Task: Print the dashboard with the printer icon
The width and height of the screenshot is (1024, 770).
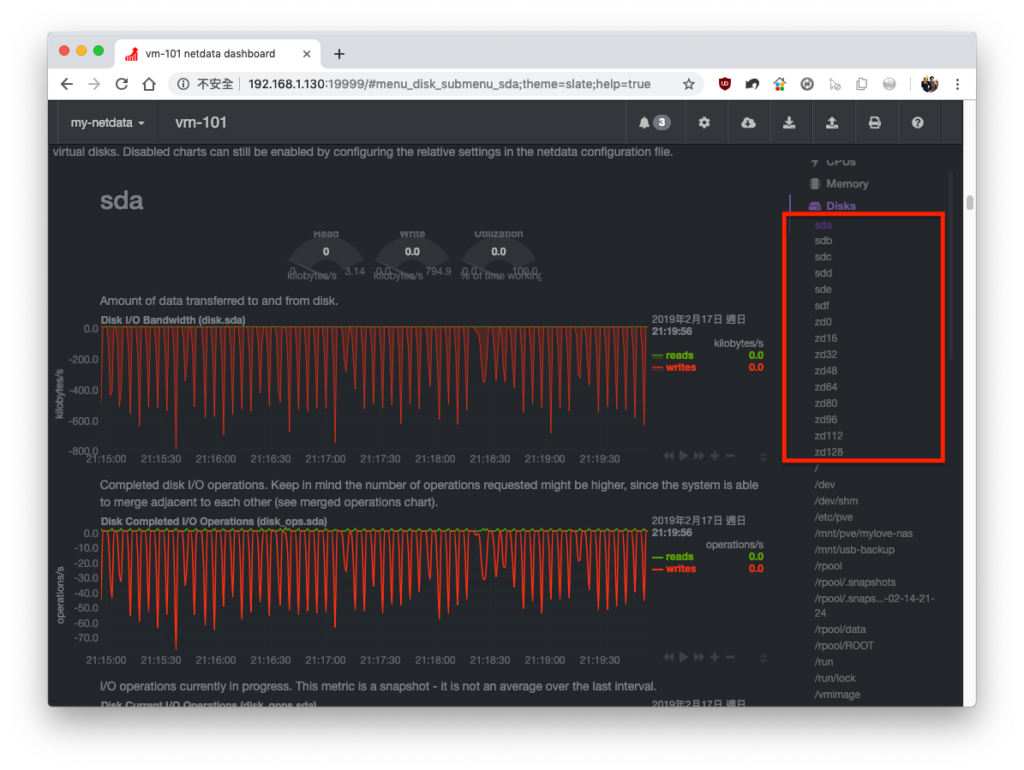Action: (x=874, y=123)
